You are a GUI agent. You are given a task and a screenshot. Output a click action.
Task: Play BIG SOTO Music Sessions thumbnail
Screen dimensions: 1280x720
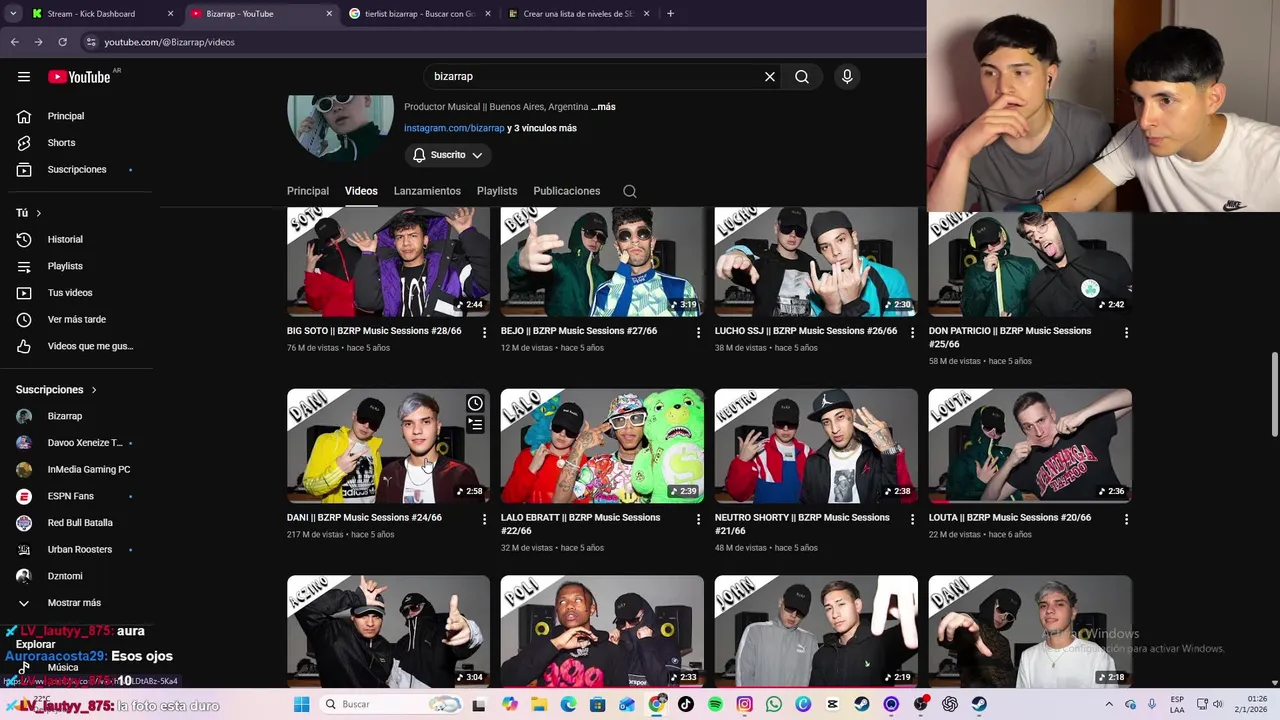click(388, 262)
